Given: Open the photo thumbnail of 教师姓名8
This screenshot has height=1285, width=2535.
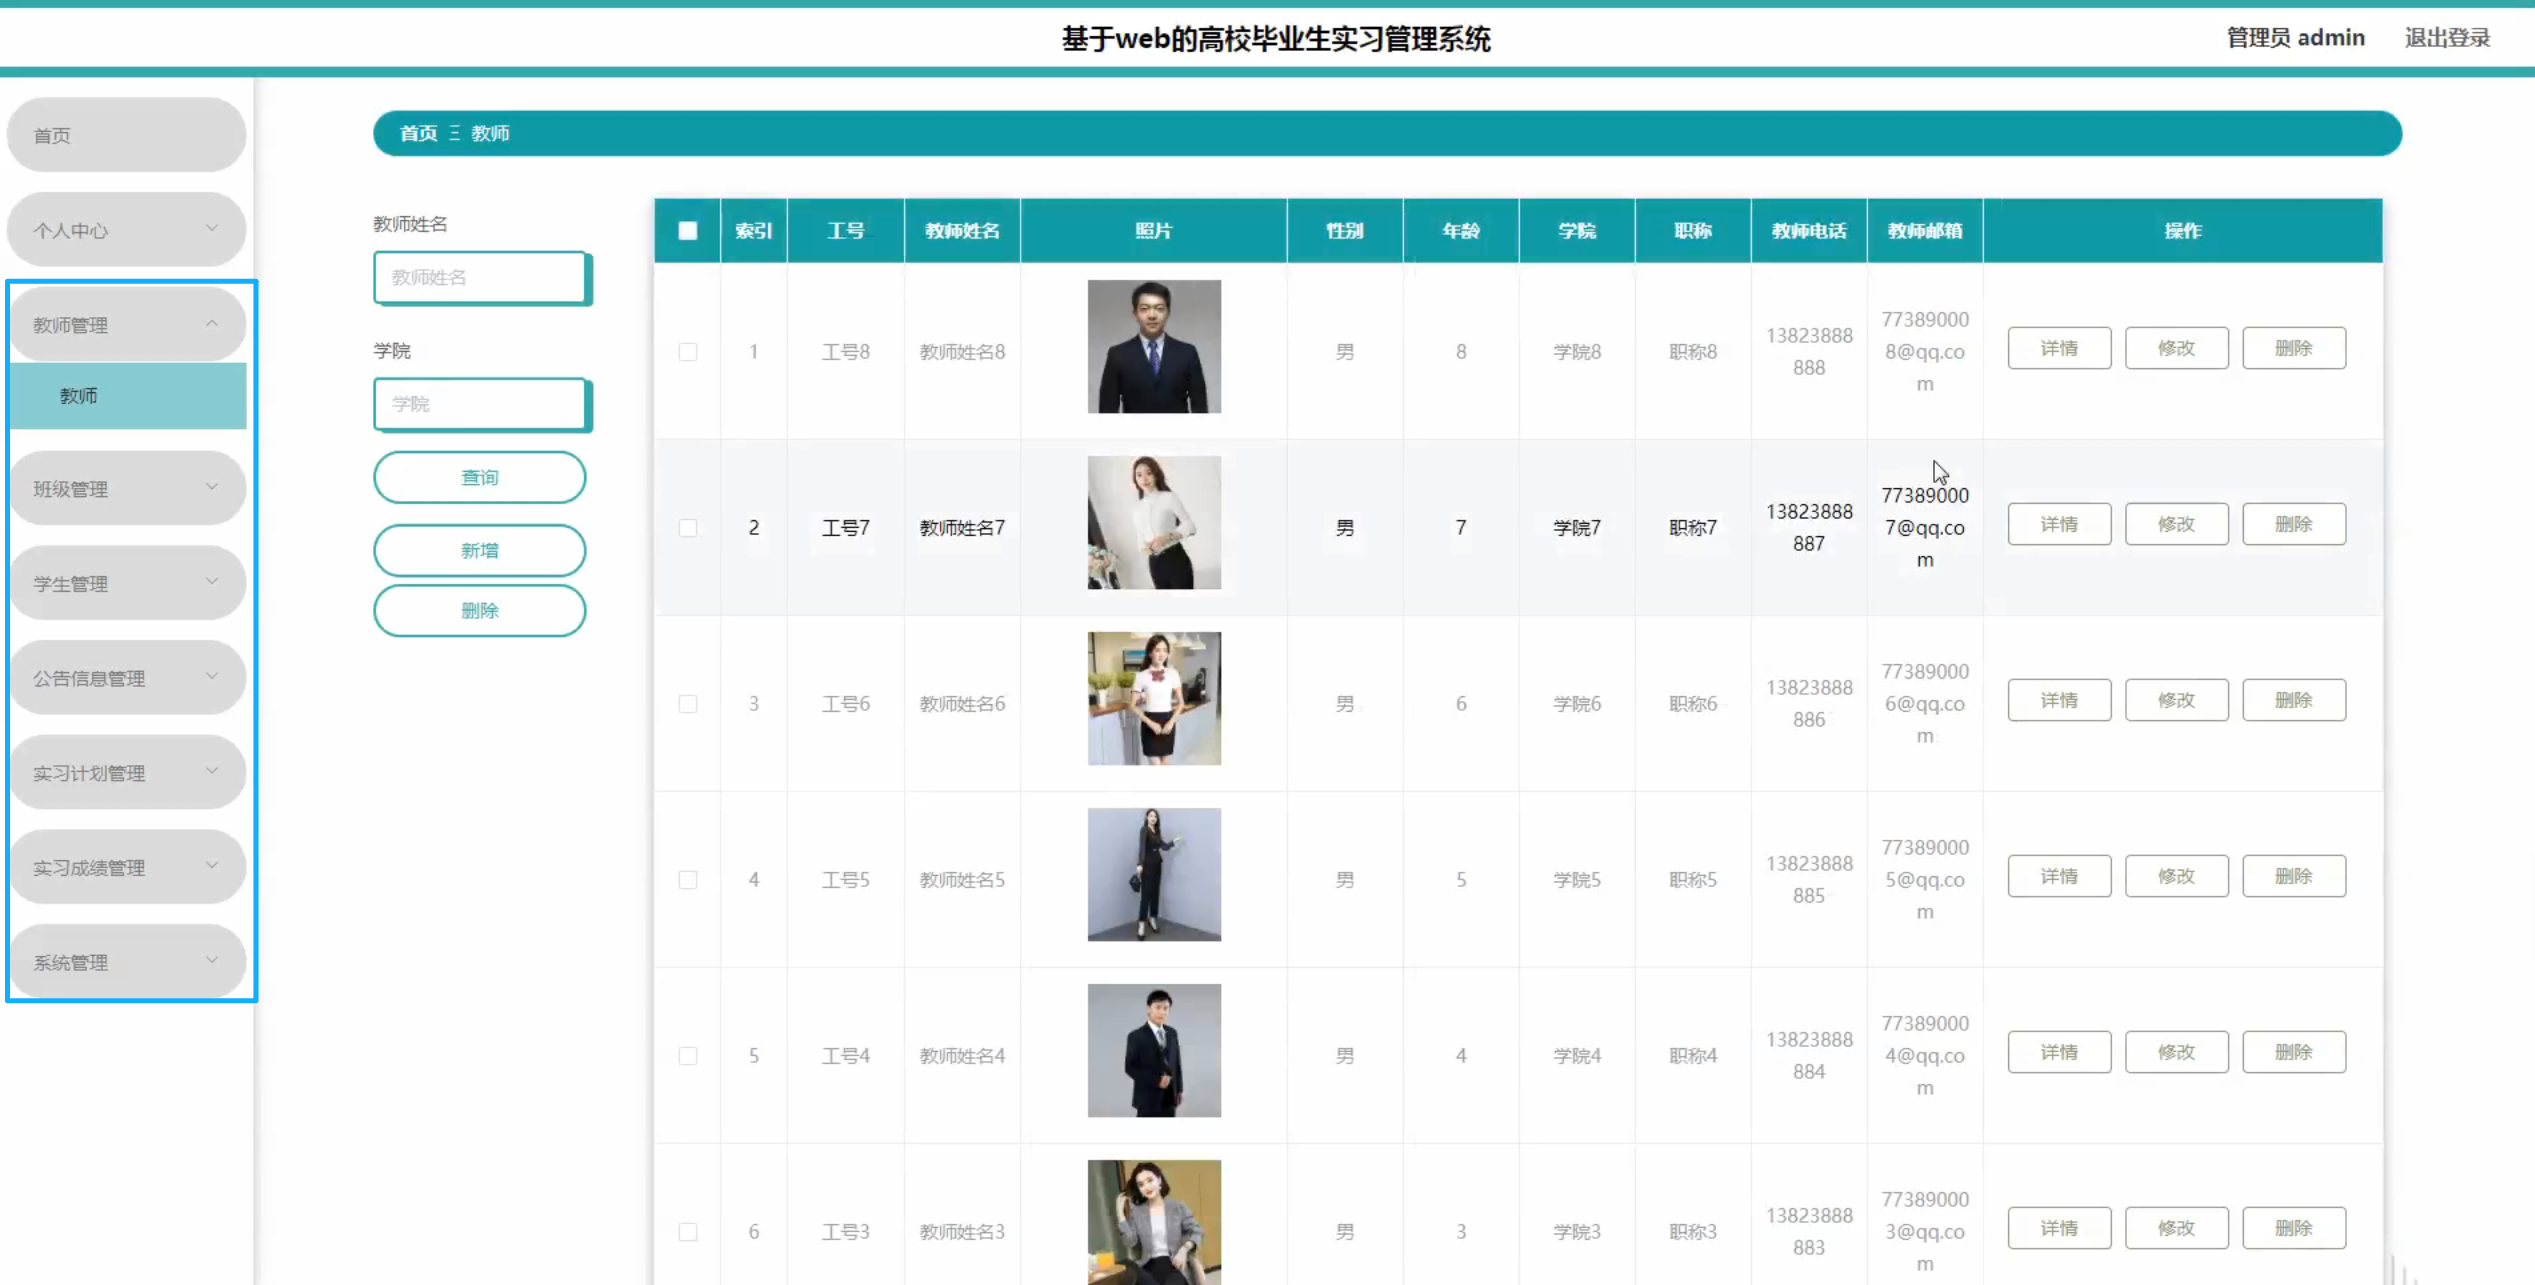Looking at the screenshot, I should click(x=1153, y=345).
